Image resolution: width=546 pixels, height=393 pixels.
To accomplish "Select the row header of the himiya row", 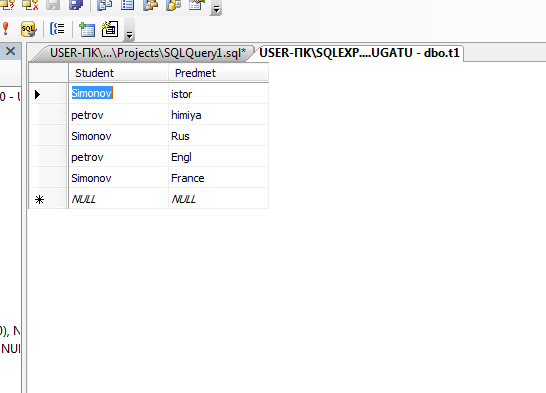I will click(x=48, y=115).
